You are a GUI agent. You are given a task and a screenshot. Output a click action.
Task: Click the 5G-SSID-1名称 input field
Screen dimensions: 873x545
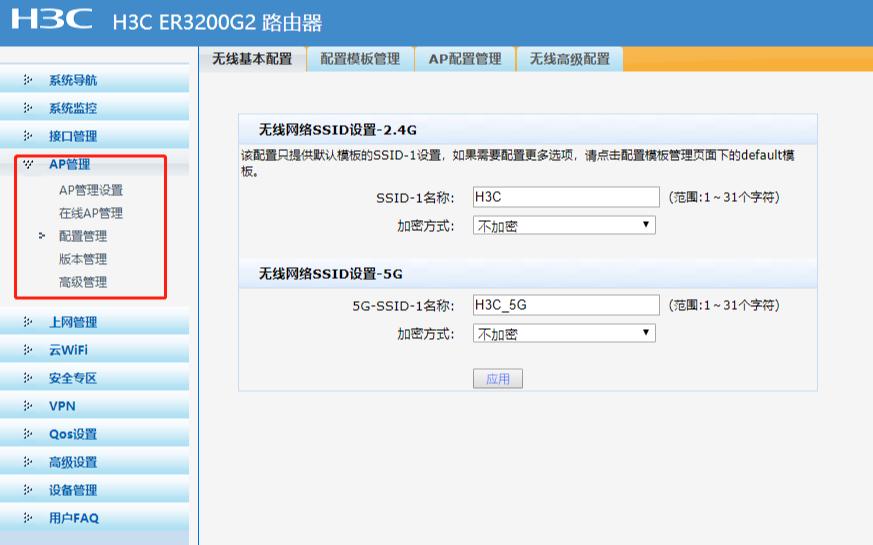(x=566, y=305)
